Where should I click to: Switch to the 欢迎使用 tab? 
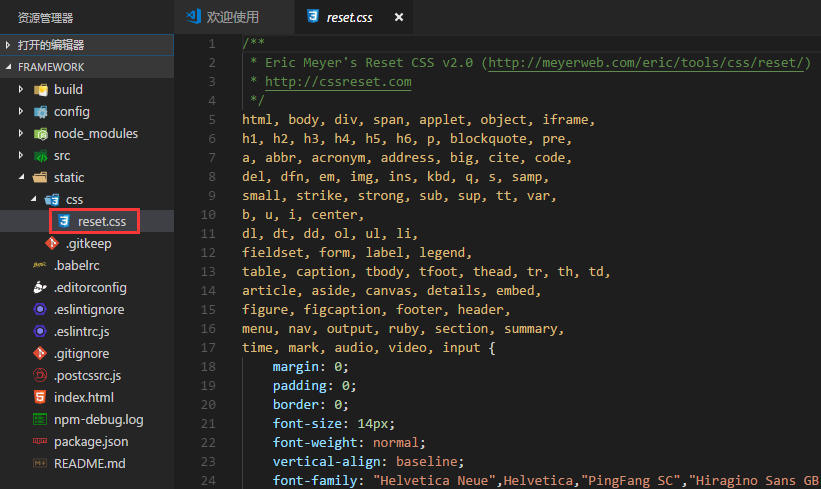(234, 17)
